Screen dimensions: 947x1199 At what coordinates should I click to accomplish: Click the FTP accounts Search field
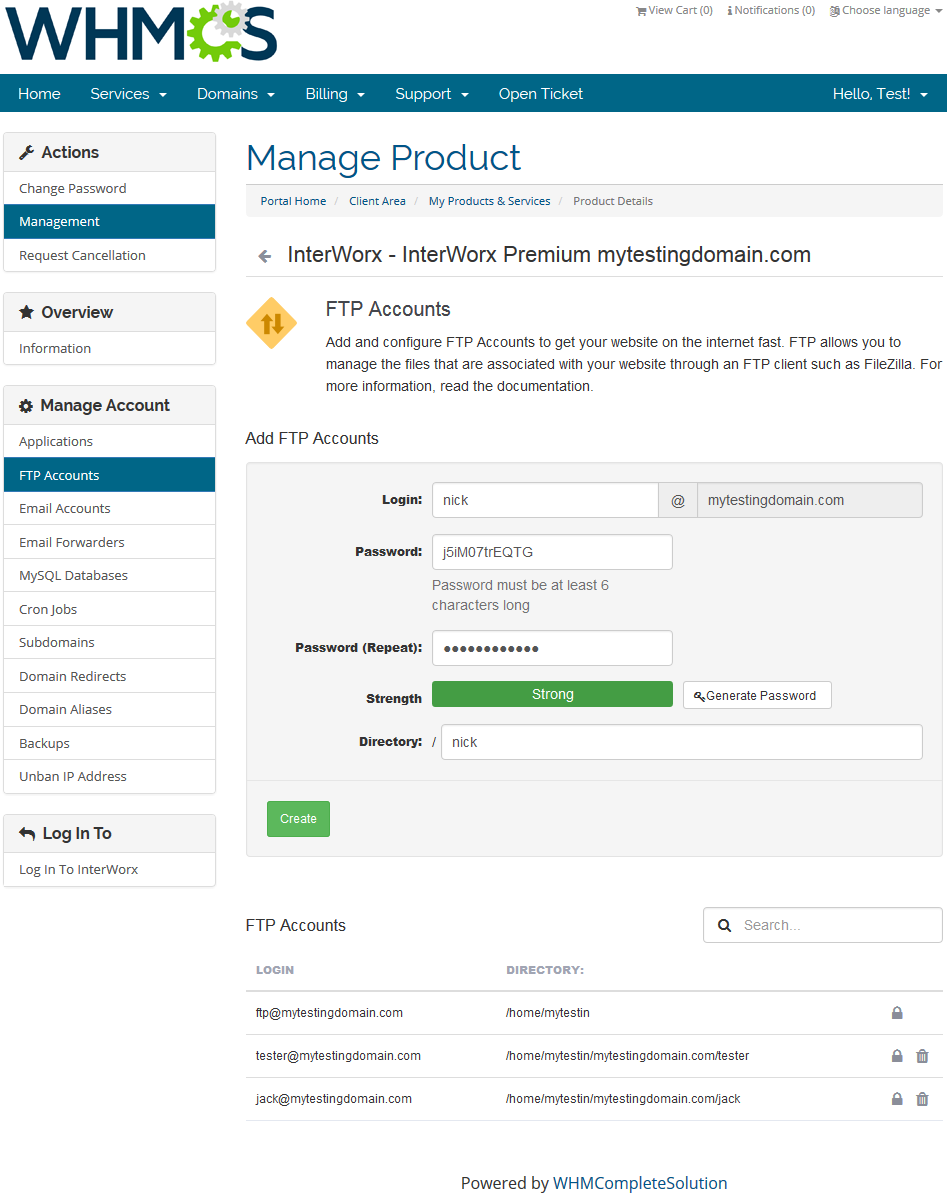[x=823, y=925]
